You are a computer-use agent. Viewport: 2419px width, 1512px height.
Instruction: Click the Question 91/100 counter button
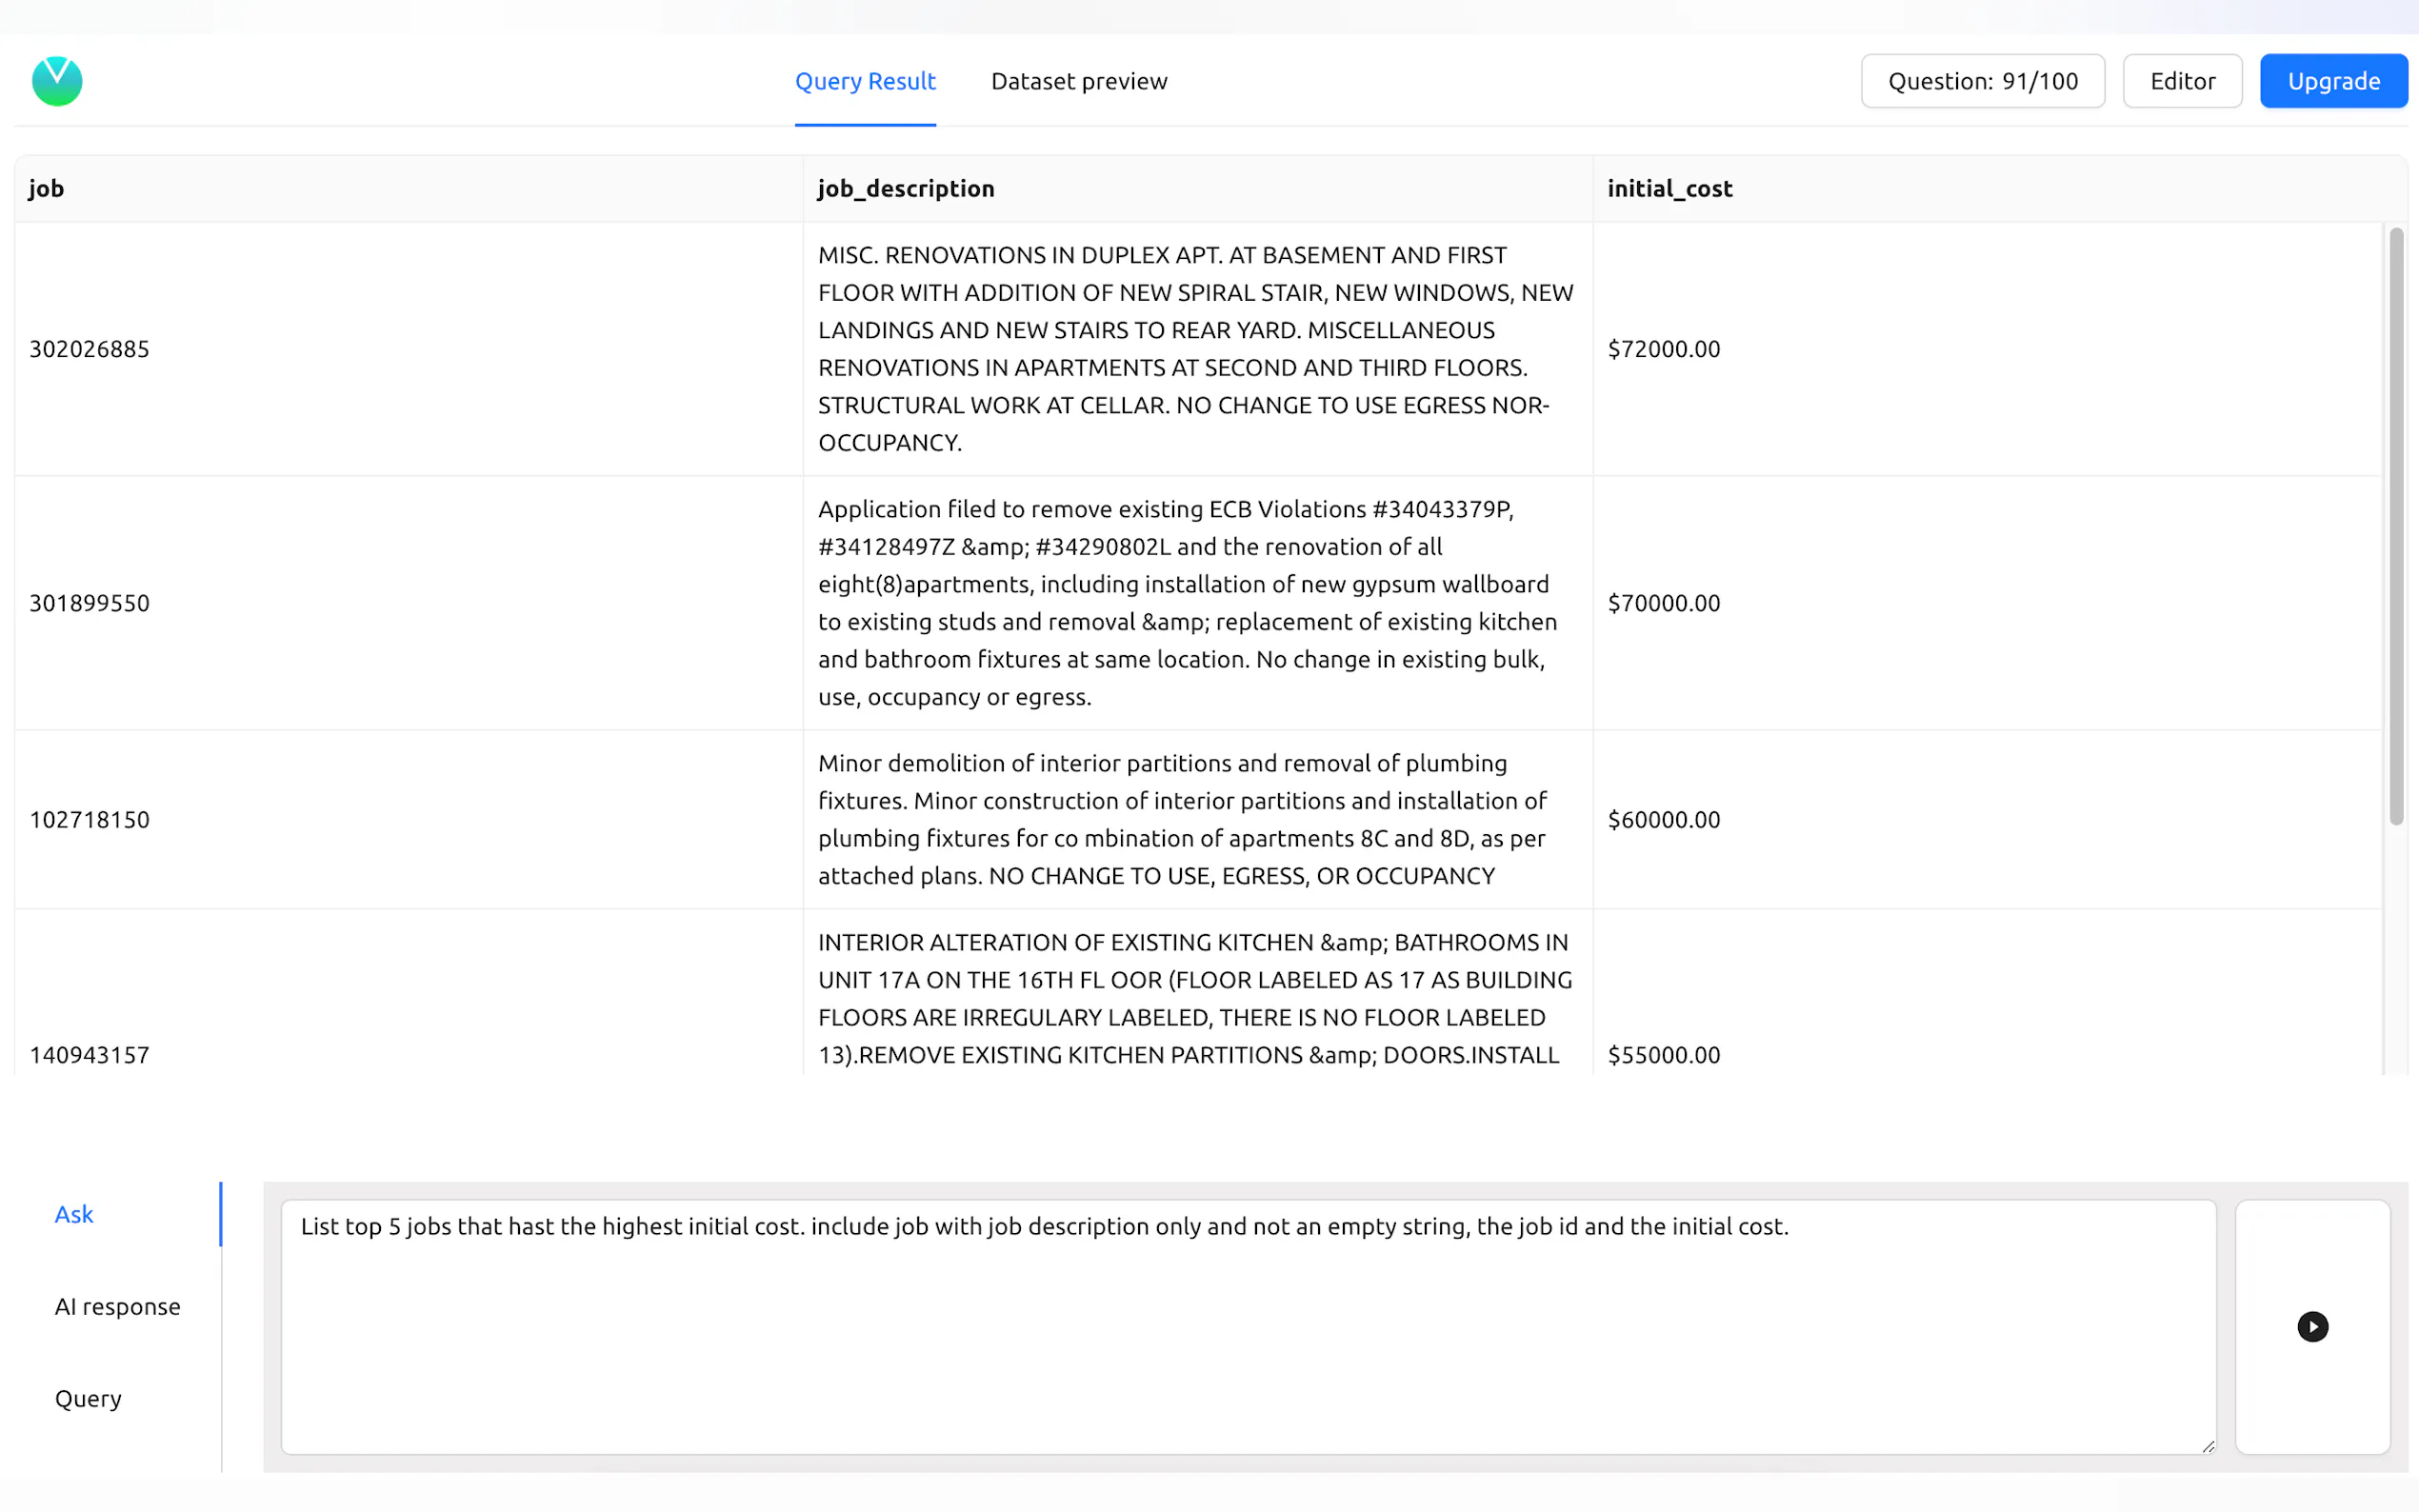[1982, 81]
